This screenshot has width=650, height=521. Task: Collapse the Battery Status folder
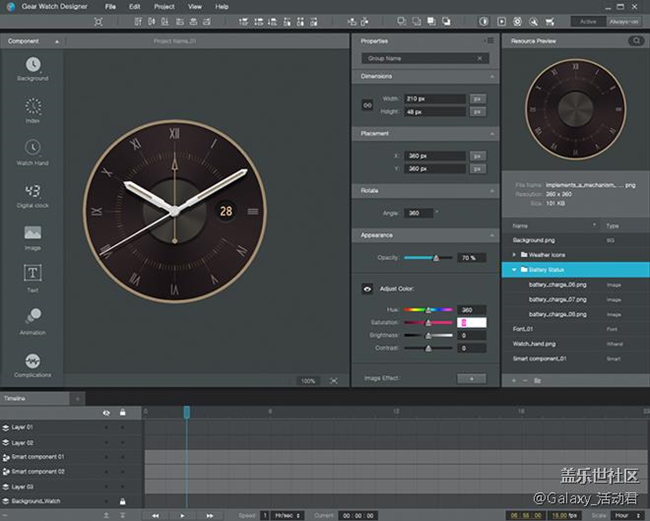514,270
